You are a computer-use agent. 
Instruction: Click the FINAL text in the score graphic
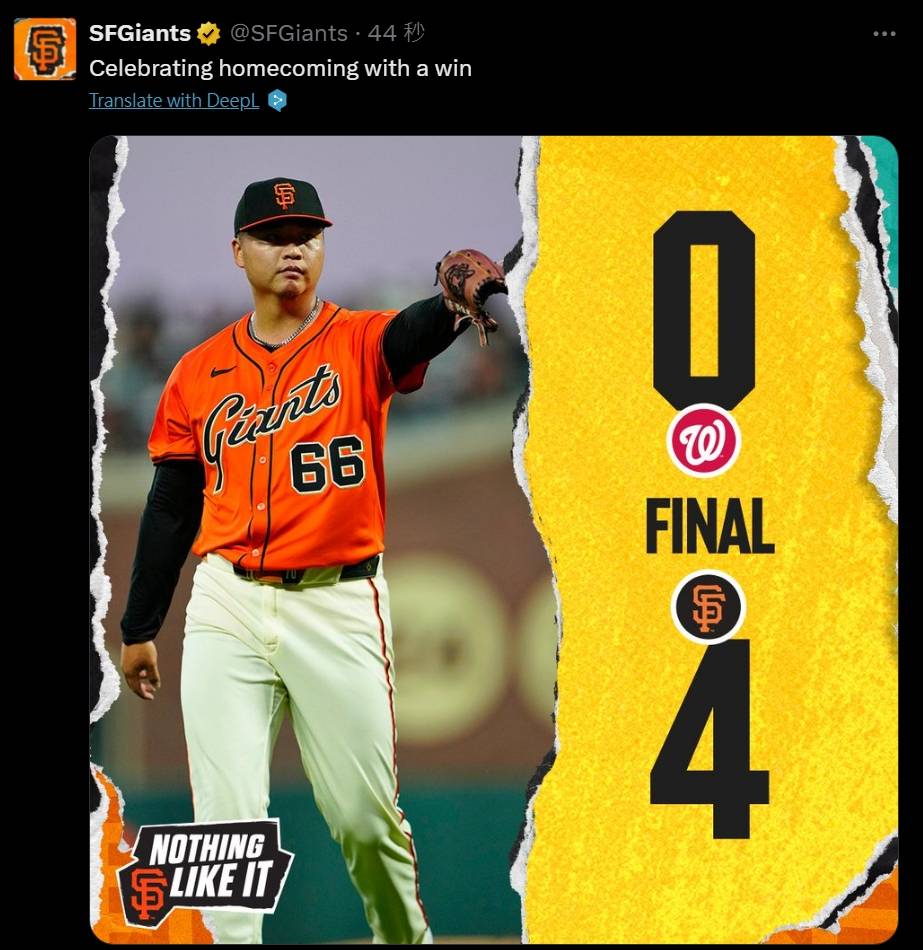(x=710, y=526)
